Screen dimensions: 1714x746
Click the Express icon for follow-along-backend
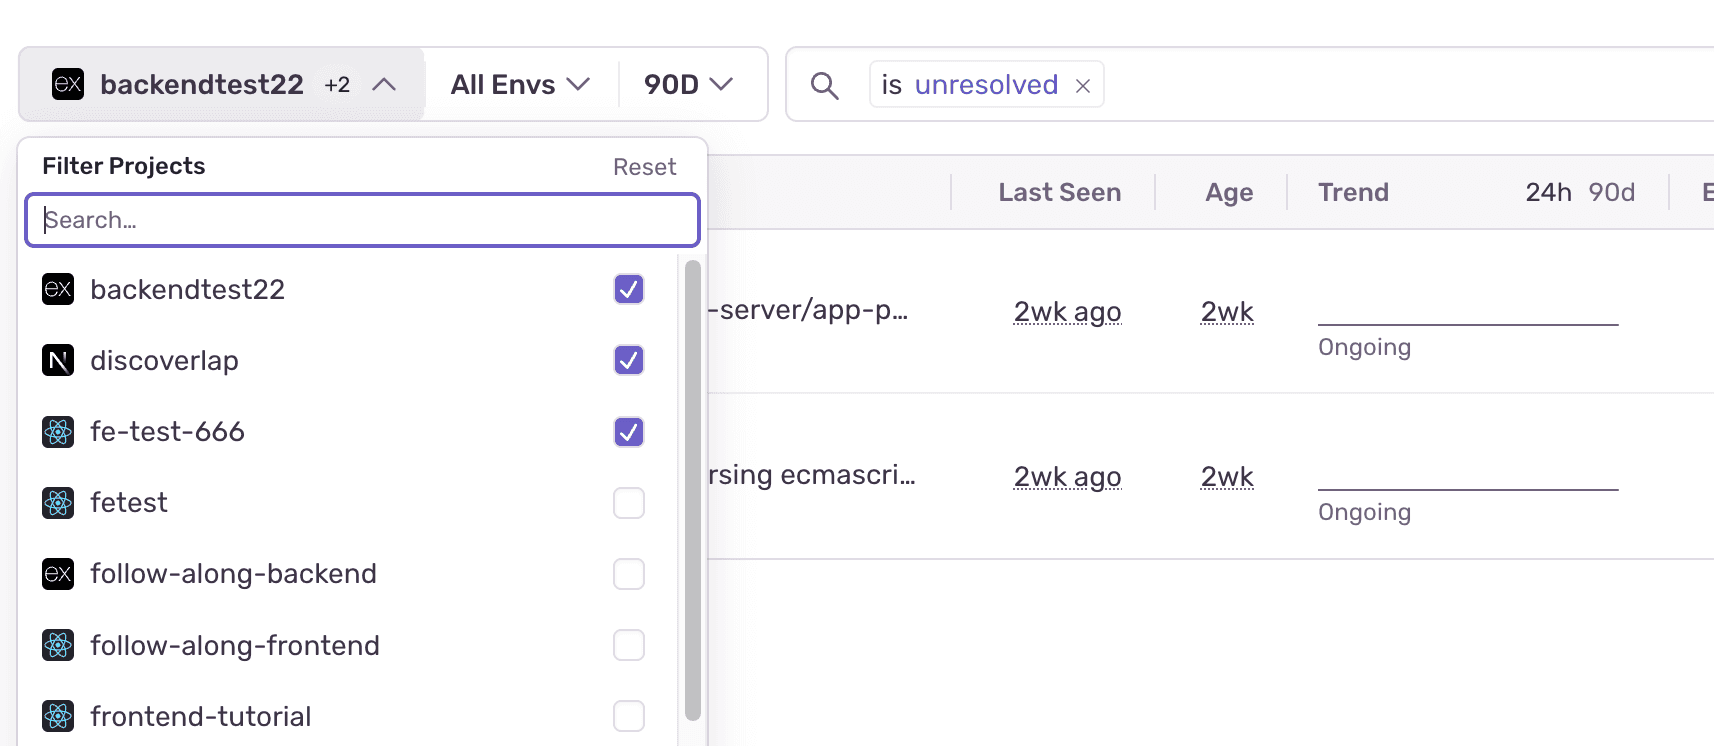(59, 574)
